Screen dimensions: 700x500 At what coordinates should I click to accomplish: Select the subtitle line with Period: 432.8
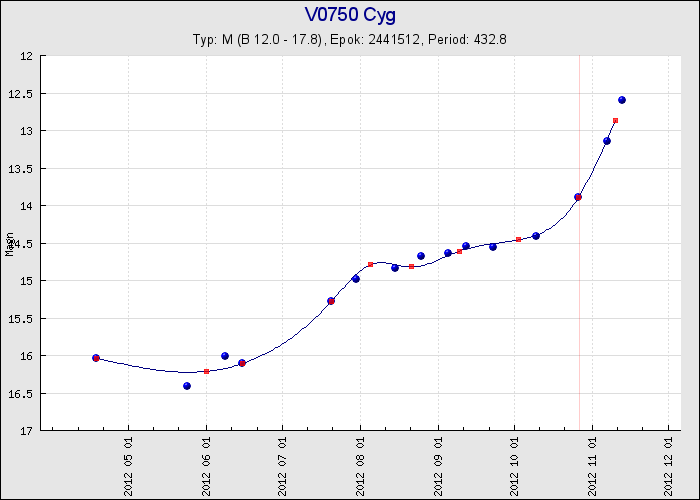coord(350,39)
